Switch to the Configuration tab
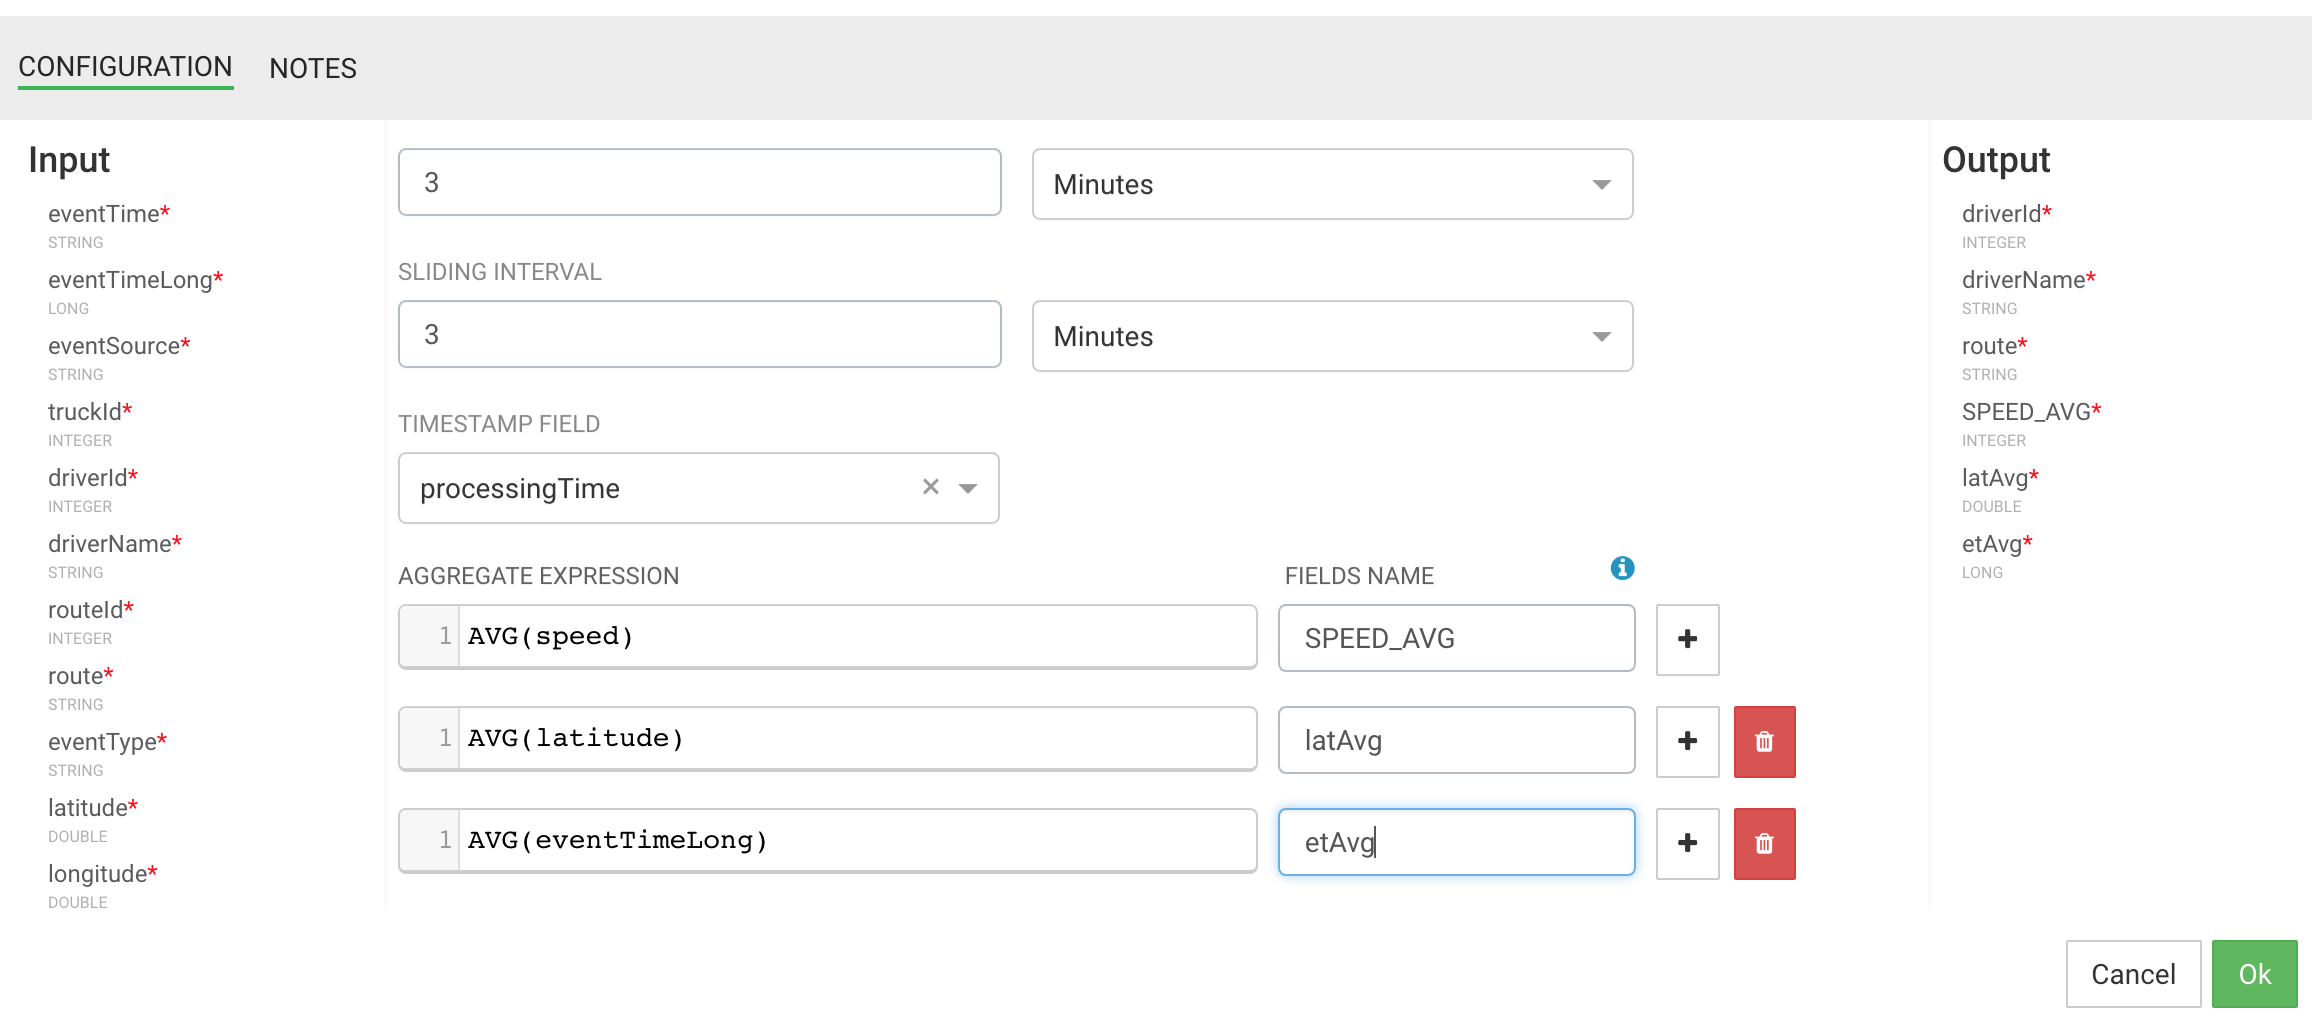 pyautogui.click(x=125, y=67)
